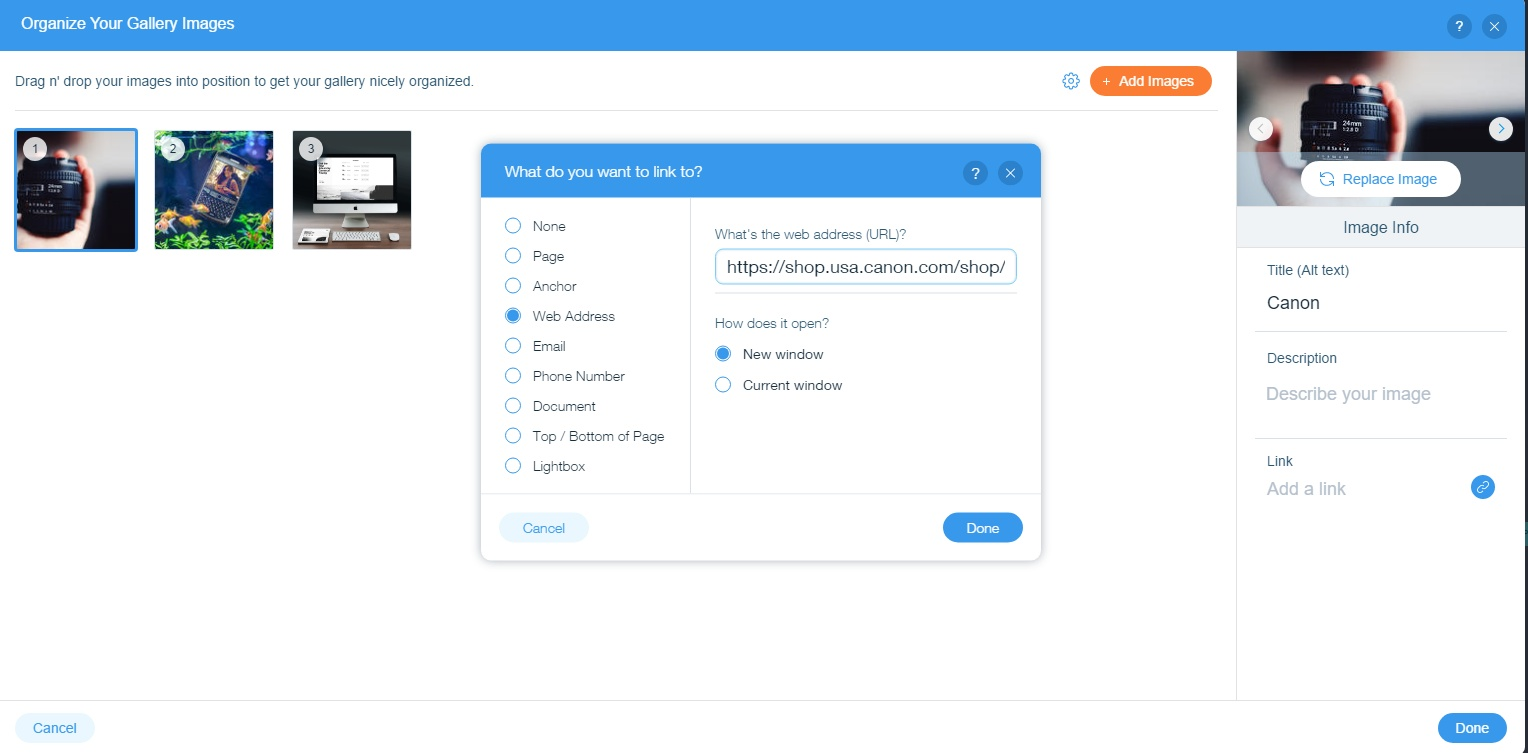Click the web address URL field
Viewport: 1528px width, 753px height.
click(x=866, y=267)
